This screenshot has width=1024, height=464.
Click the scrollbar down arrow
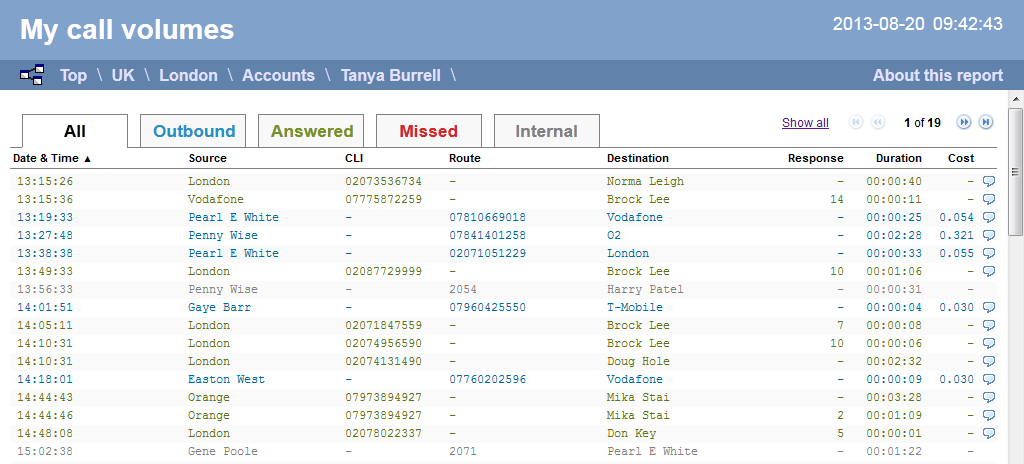click(x=1015, y=456)
